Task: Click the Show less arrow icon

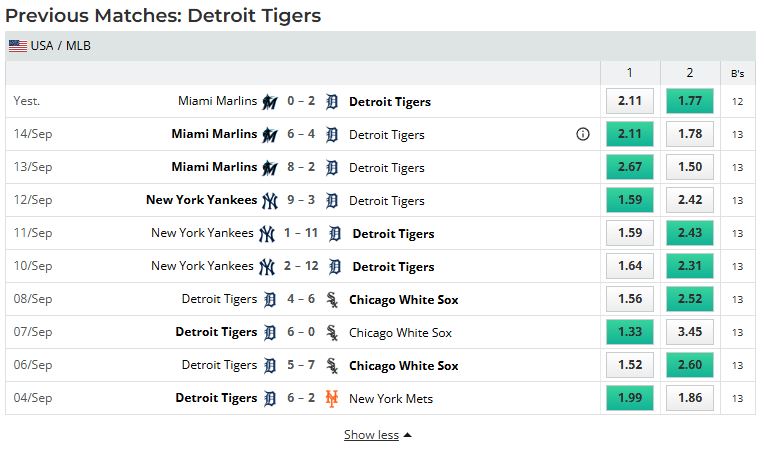Action: 408,435
